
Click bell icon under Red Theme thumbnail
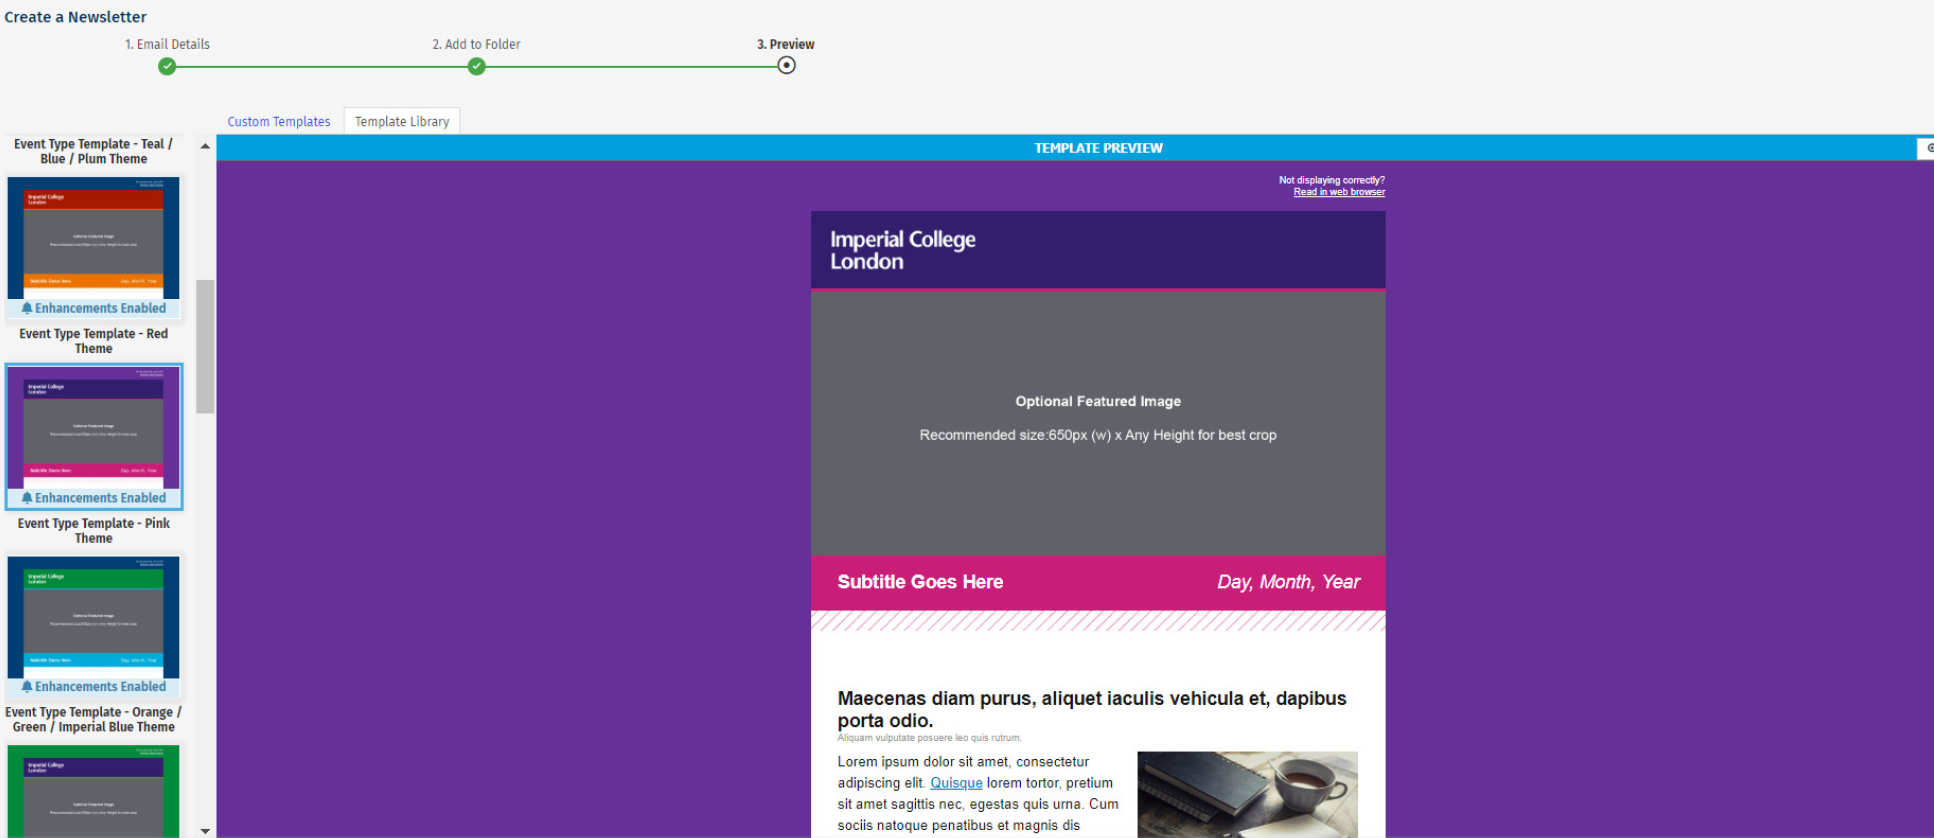[x=27, y=309]
